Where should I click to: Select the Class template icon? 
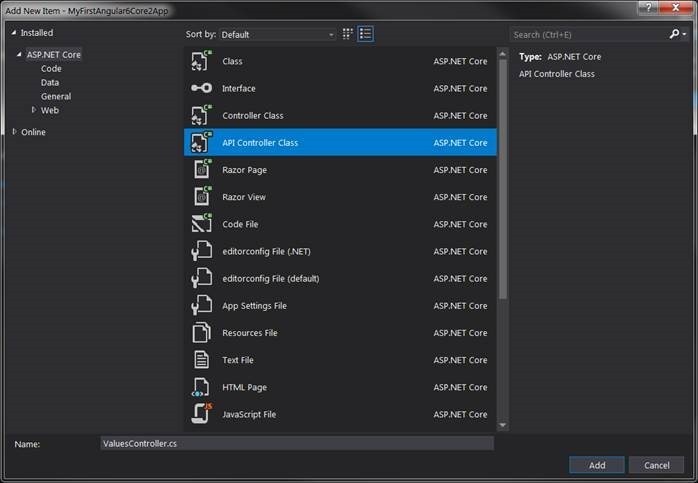(x=201, y=61)
